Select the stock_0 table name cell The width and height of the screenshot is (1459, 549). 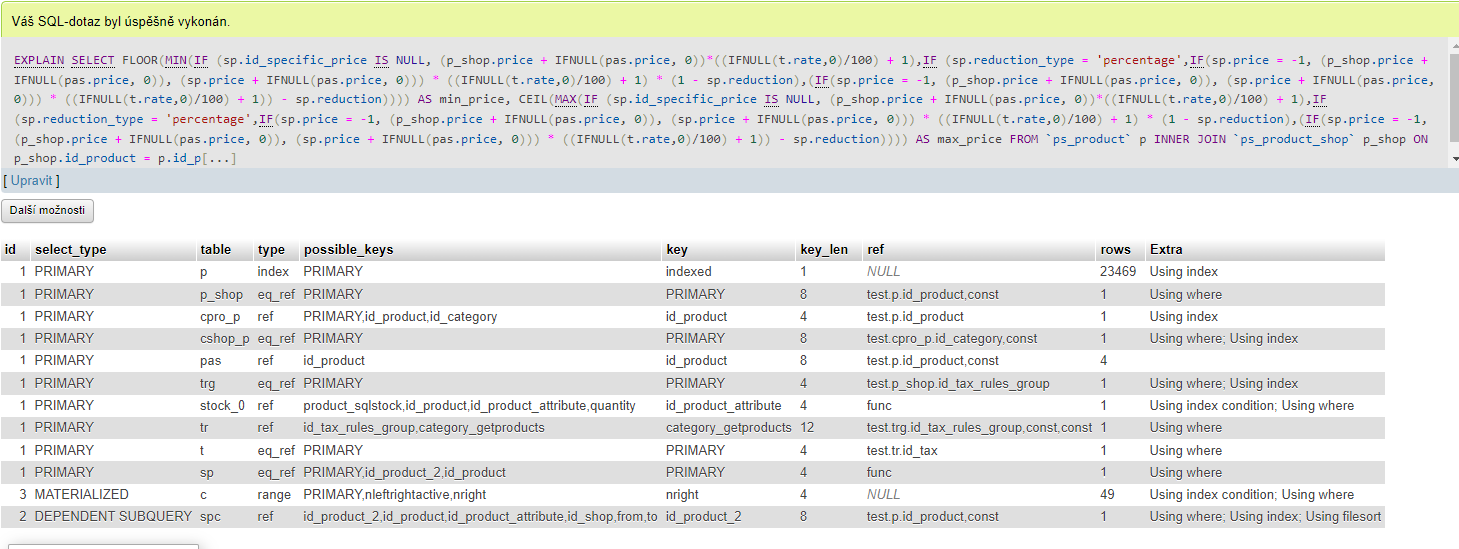coord(222,406)
